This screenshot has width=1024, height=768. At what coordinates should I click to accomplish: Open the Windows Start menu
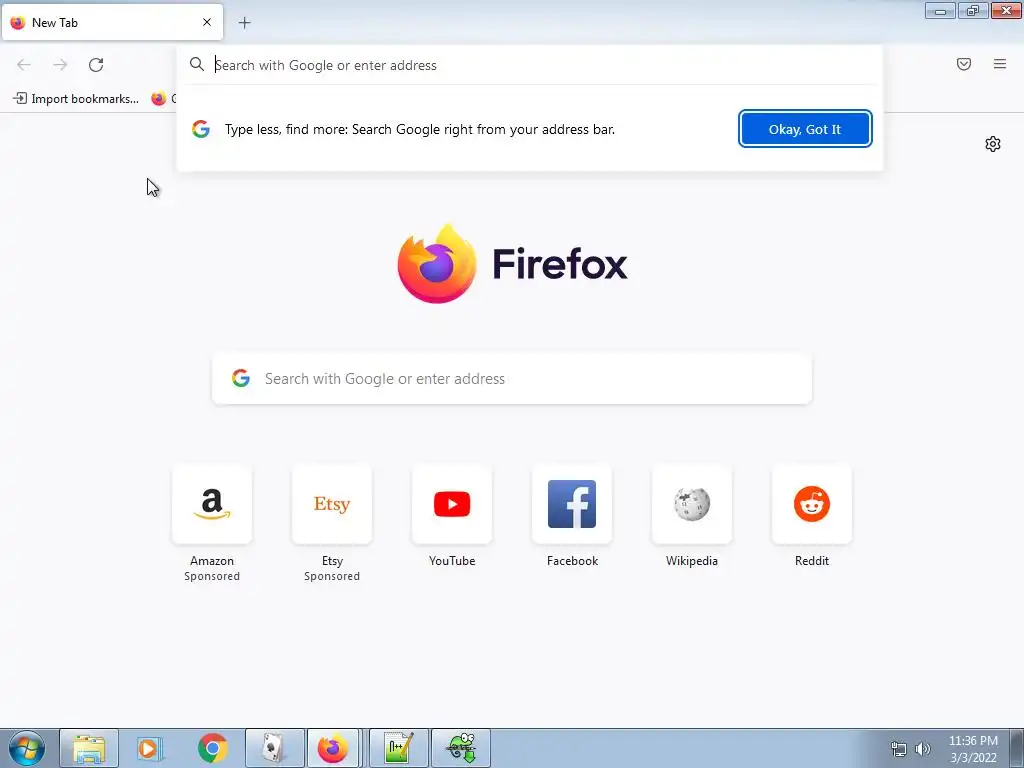(27, 748)
